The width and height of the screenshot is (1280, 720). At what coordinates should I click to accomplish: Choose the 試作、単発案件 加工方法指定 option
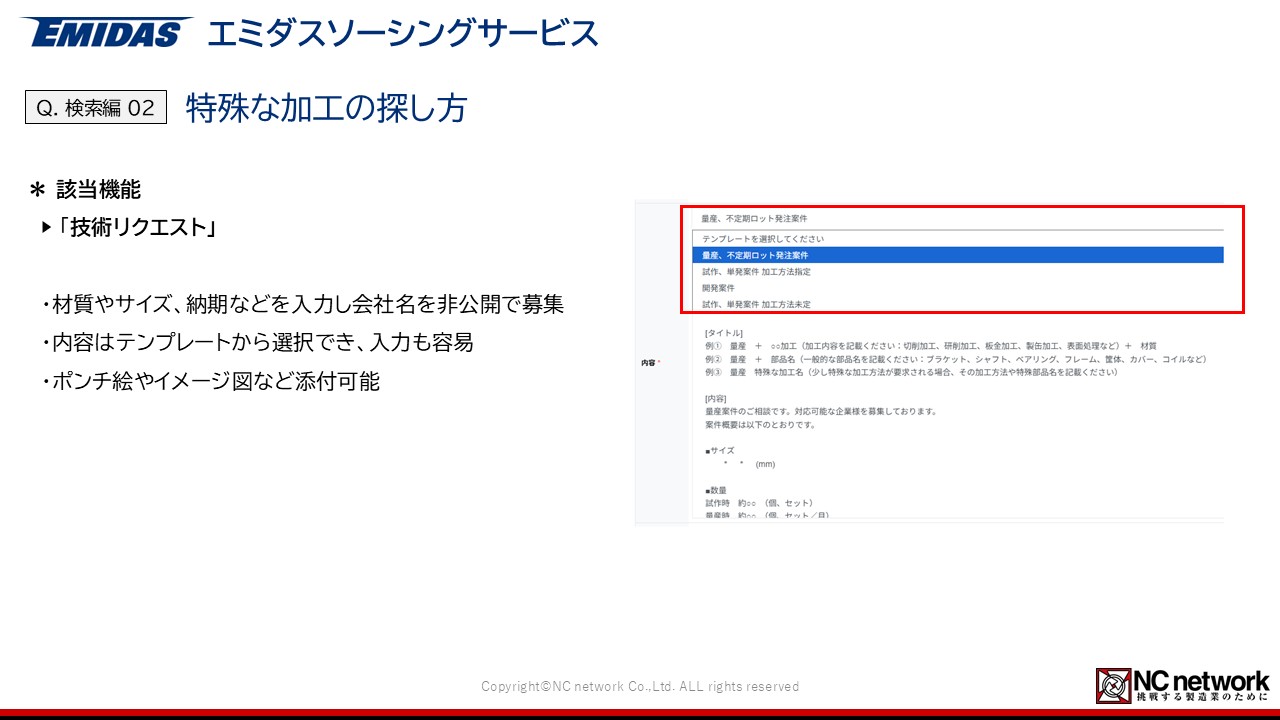click(756, 271)
